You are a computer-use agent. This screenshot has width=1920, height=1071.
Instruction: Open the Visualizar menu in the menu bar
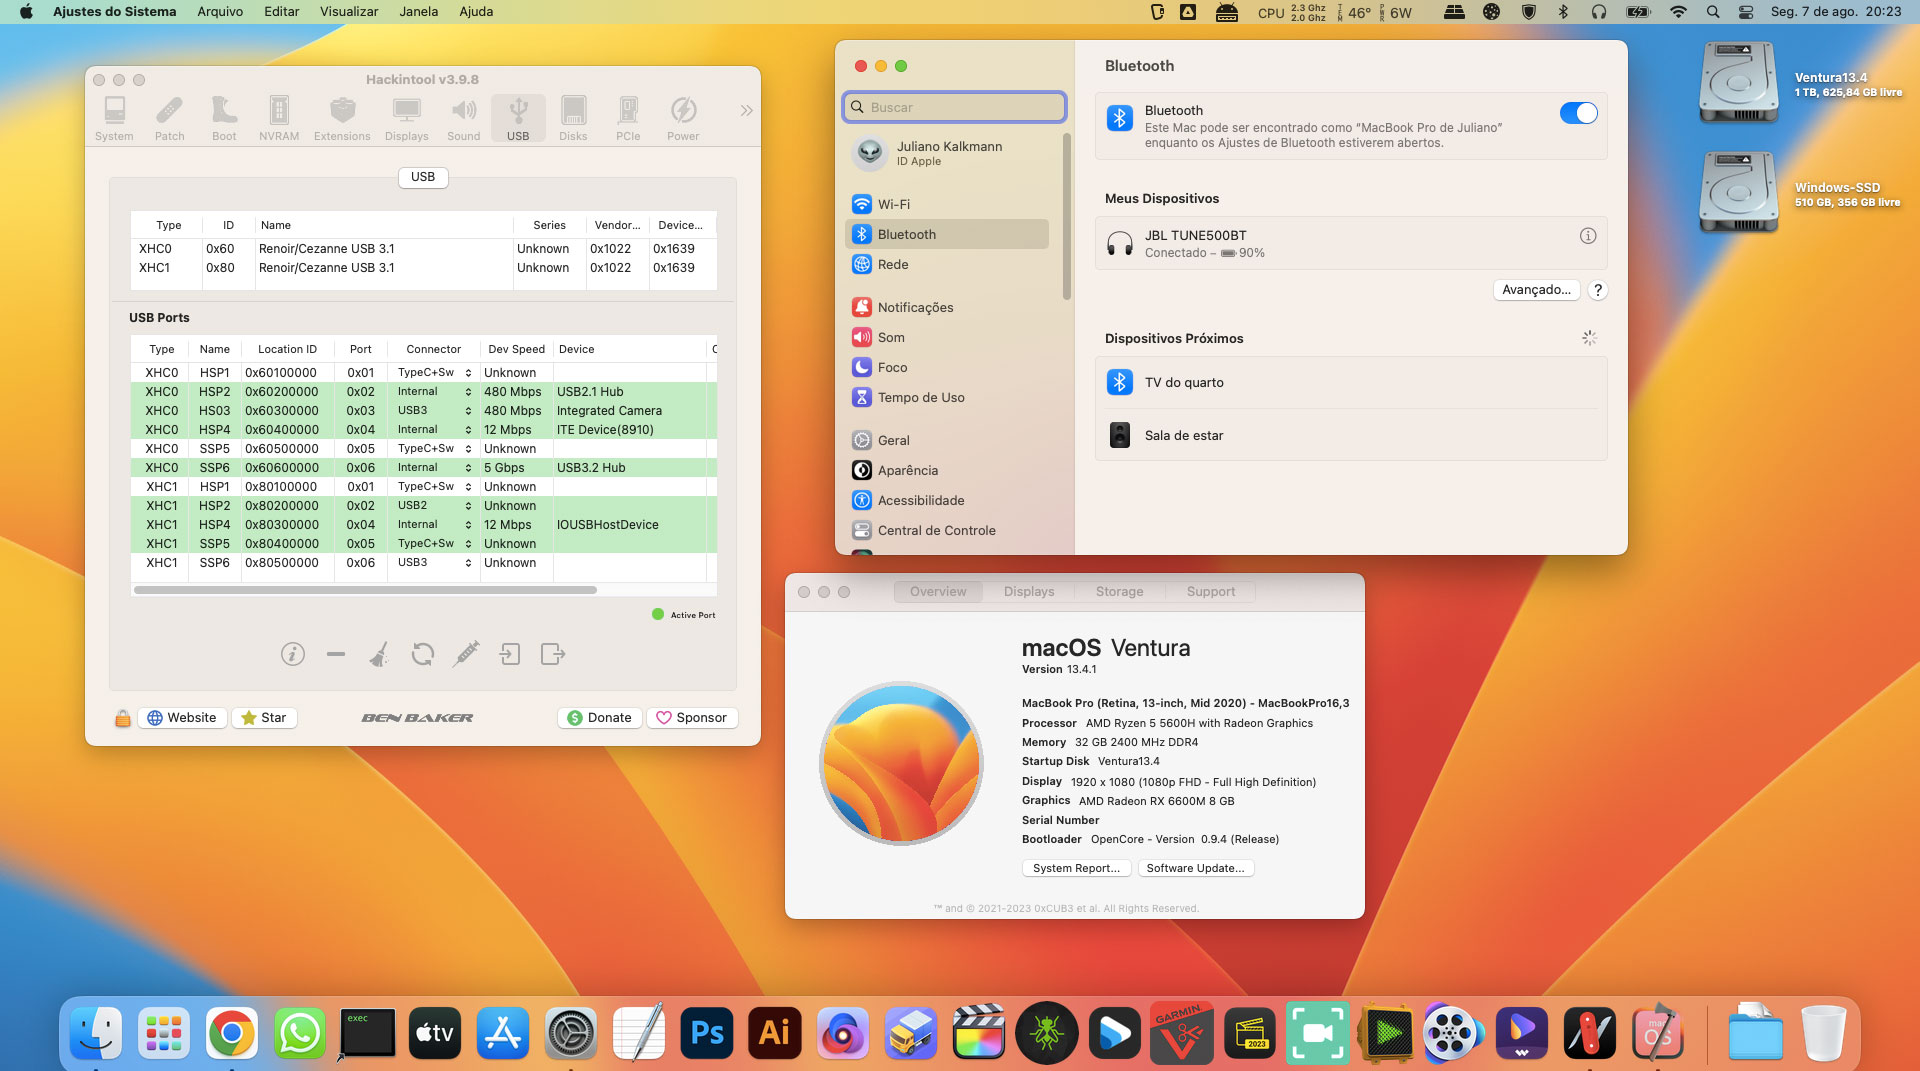(347, 11)
